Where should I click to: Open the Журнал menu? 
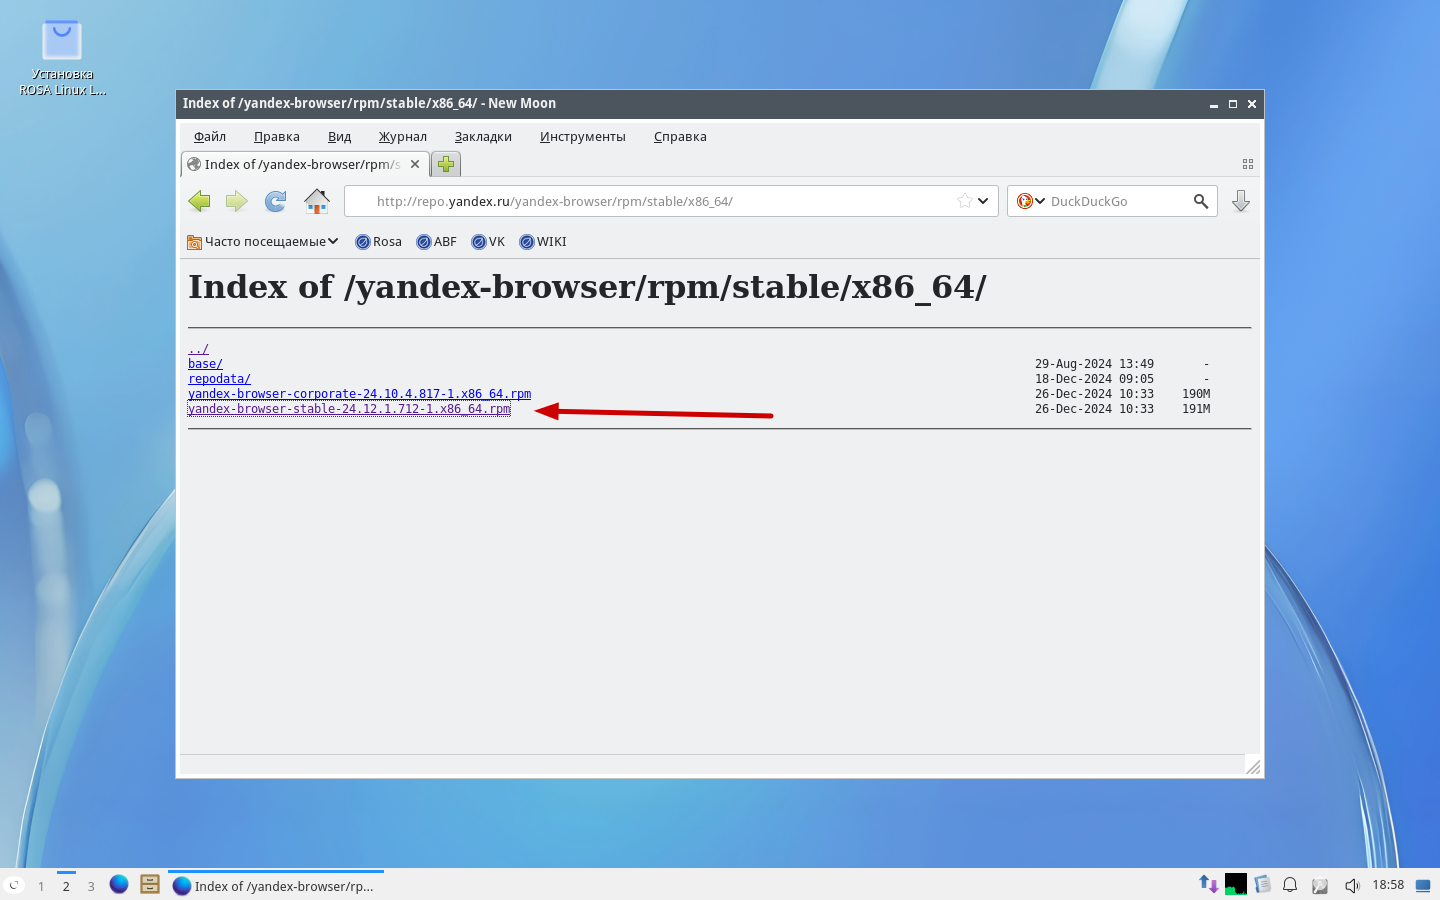tap(402, 137)
